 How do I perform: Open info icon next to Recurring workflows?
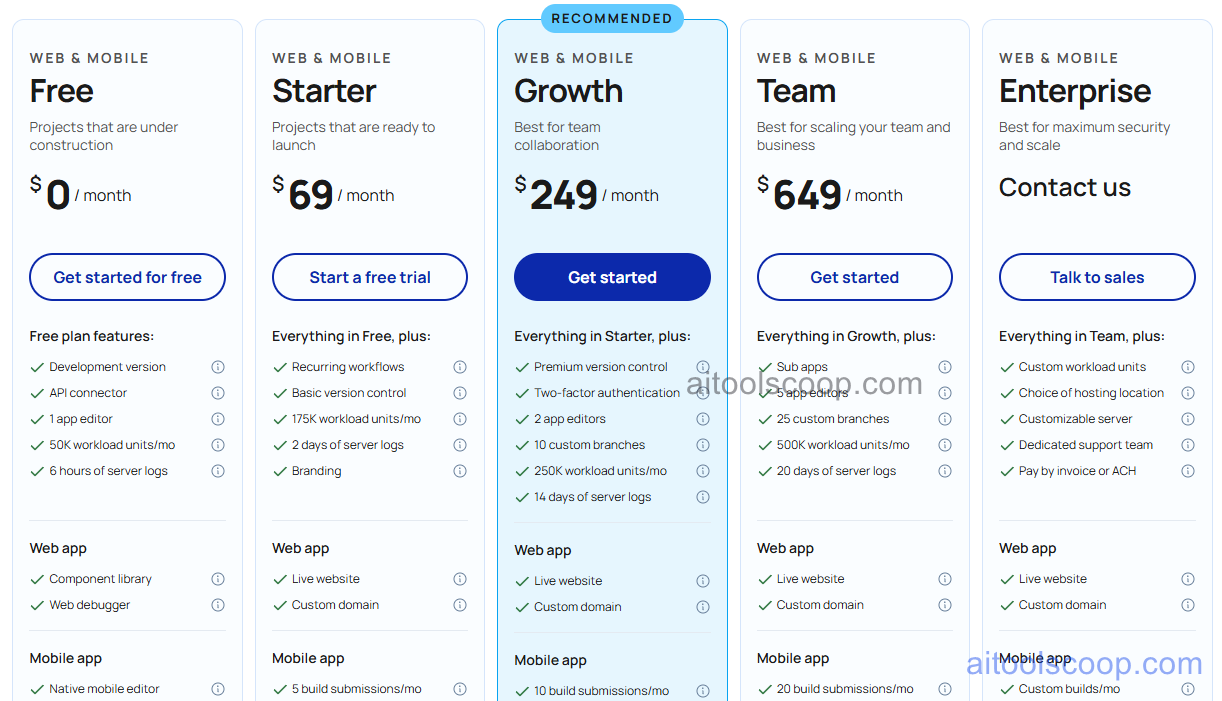pyautogui.click(x=460, y=367)
